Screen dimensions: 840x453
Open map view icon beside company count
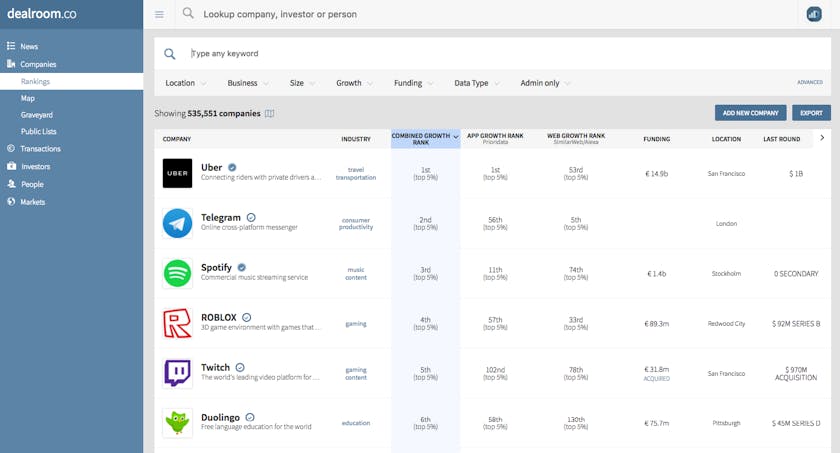click(x=269, y=113)
